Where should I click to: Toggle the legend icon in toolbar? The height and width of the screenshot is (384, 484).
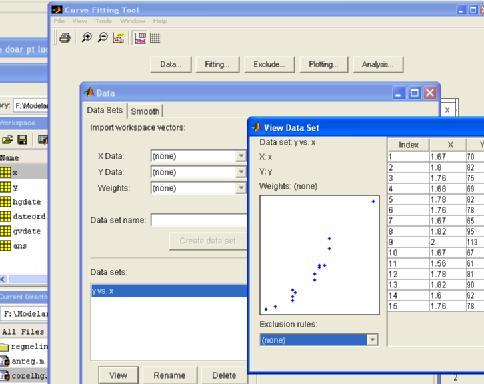point(140,38)
